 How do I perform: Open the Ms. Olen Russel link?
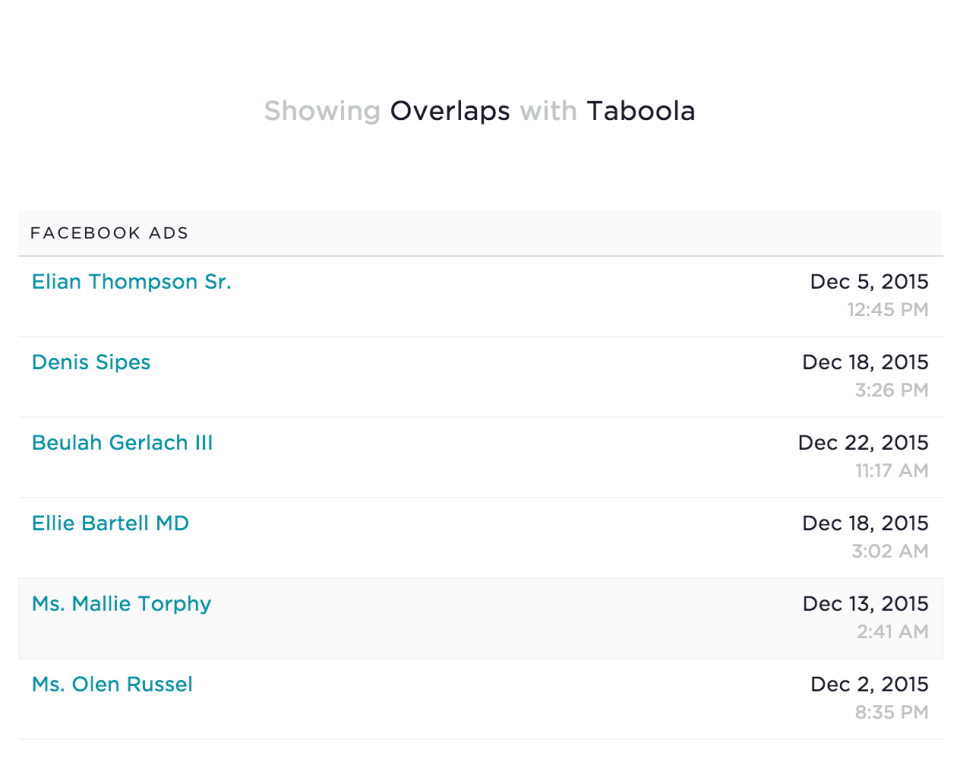[x=112, y=684]
